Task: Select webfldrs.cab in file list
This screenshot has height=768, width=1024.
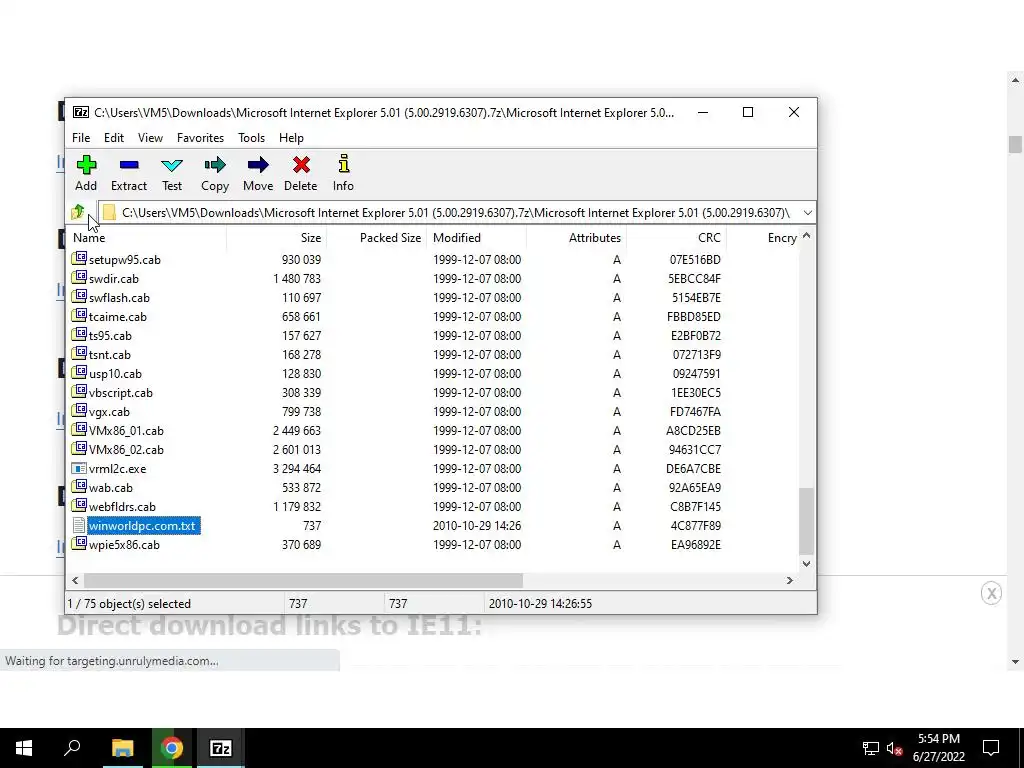Action: pyautogui.click(x=122, y=506)
